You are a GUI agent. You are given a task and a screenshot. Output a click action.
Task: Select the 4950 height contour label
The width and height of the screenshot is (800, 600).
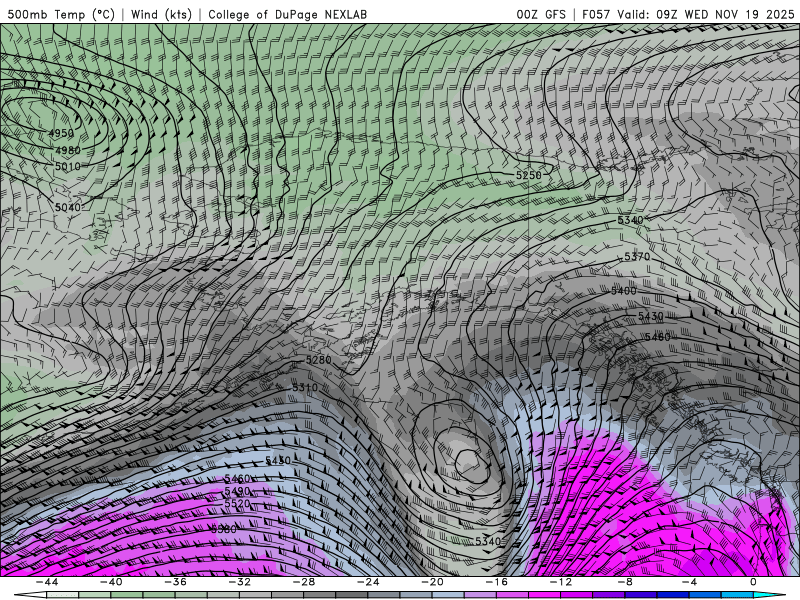[x=61, y=133]
